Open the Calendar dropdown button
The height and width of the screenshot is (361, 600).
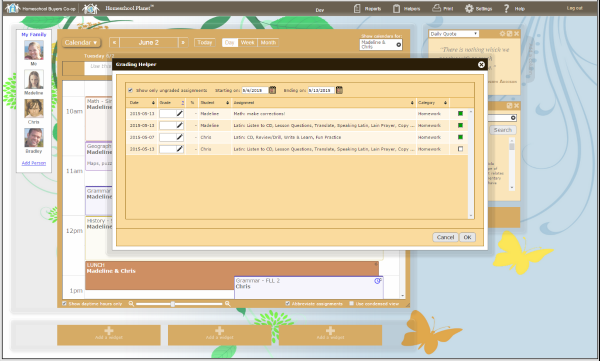pyautogui.click(x=81, y=42)
